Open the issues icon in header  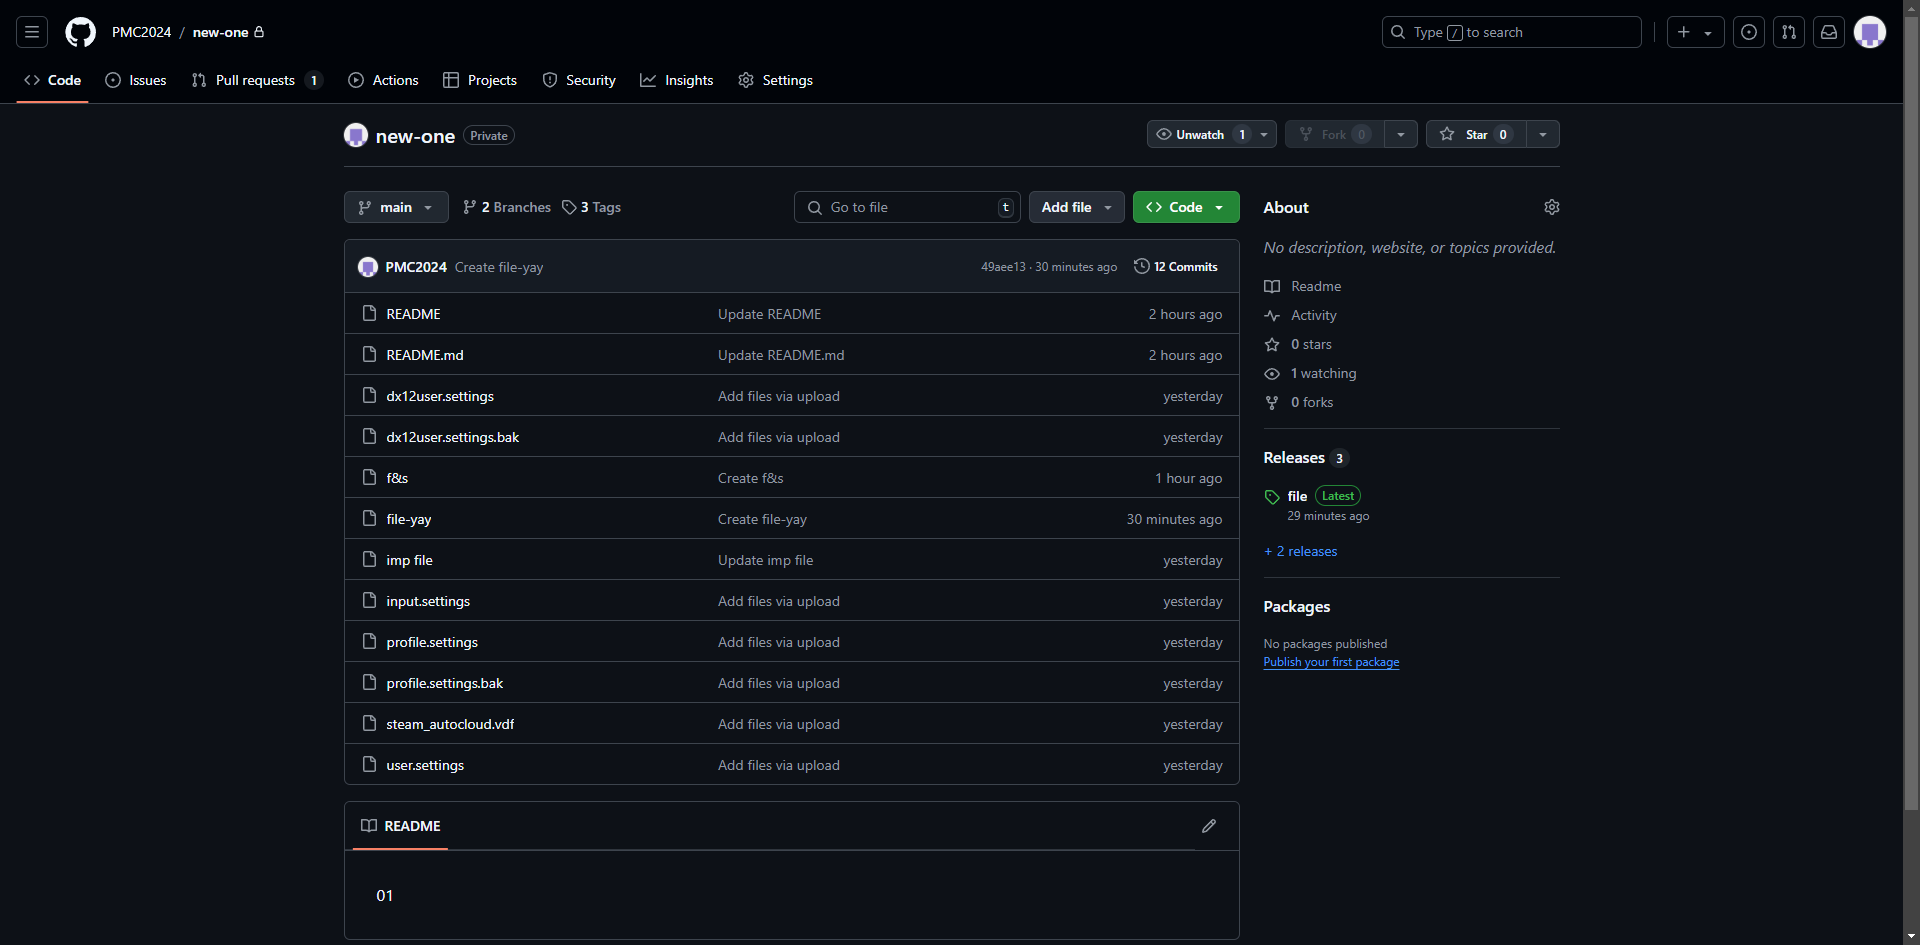1748,32
